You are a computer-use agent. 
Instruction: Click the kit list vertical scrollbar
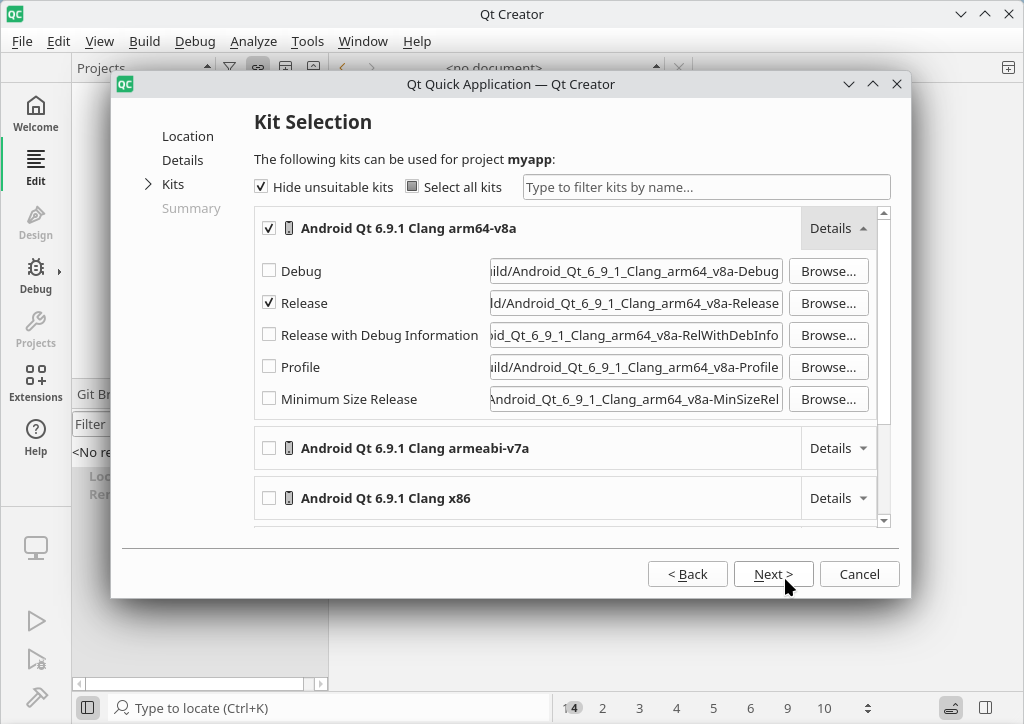pyautogui.click(x=884, y=321)
